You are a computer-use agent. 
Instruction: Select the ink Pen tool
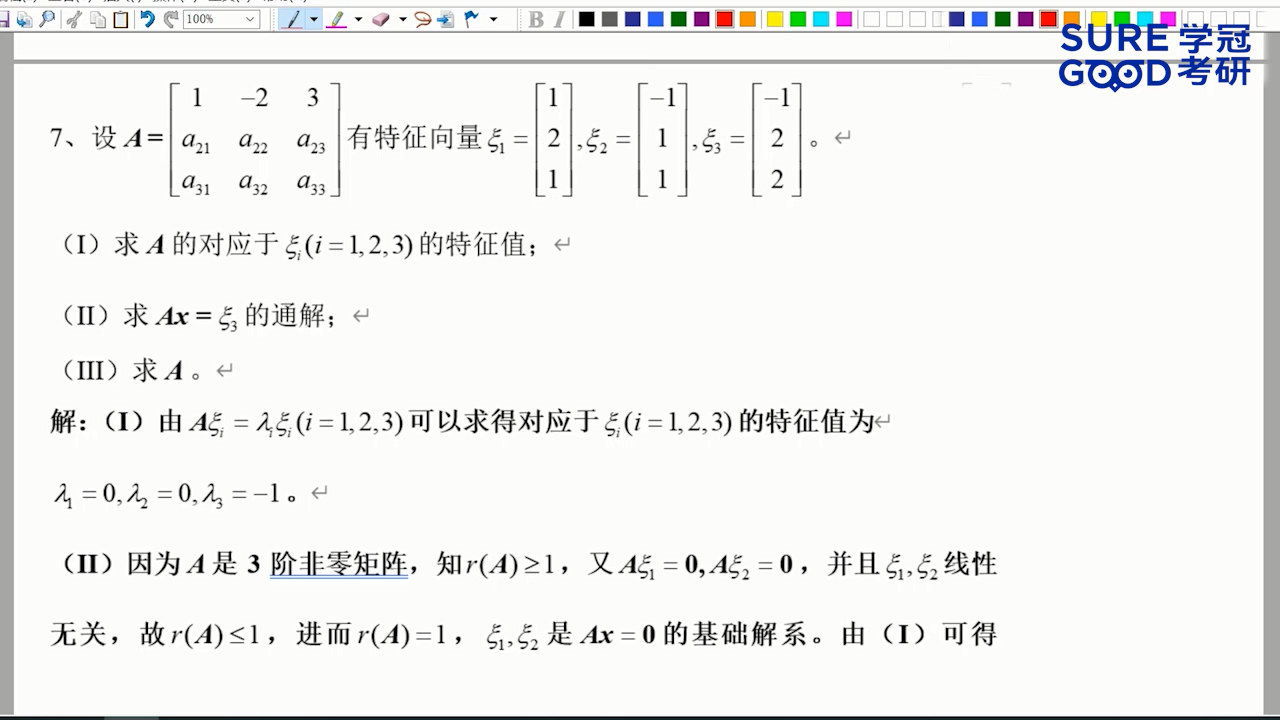(293, 19)
